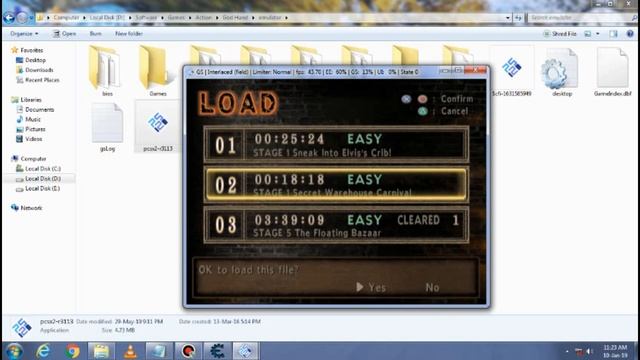Screen dimensions: 640x360
Task: Click the Open toolbar button
Action: [x=64, y=34]
